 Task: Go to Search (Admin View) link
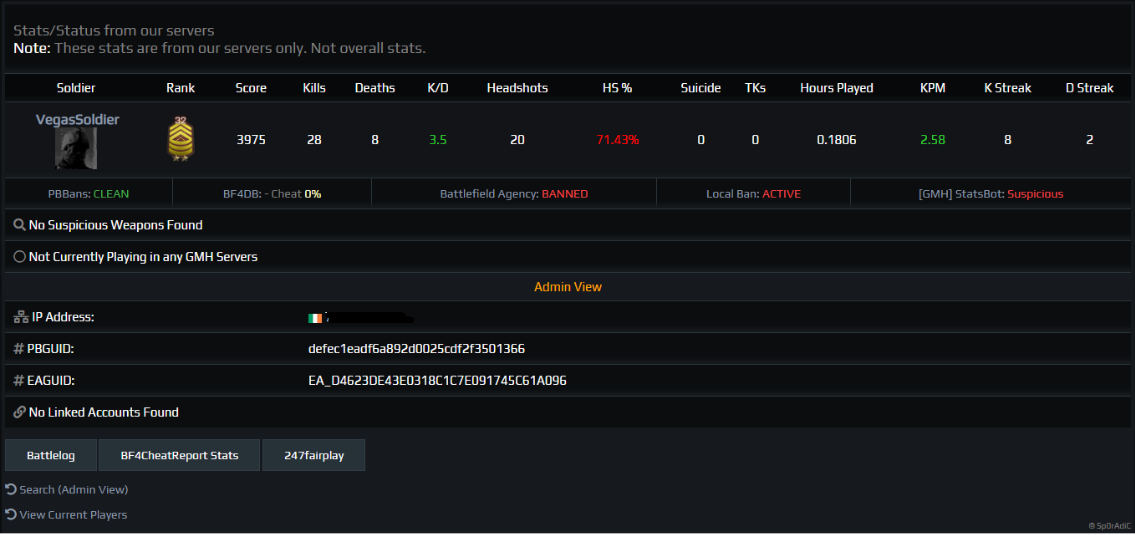click(74, 490)
